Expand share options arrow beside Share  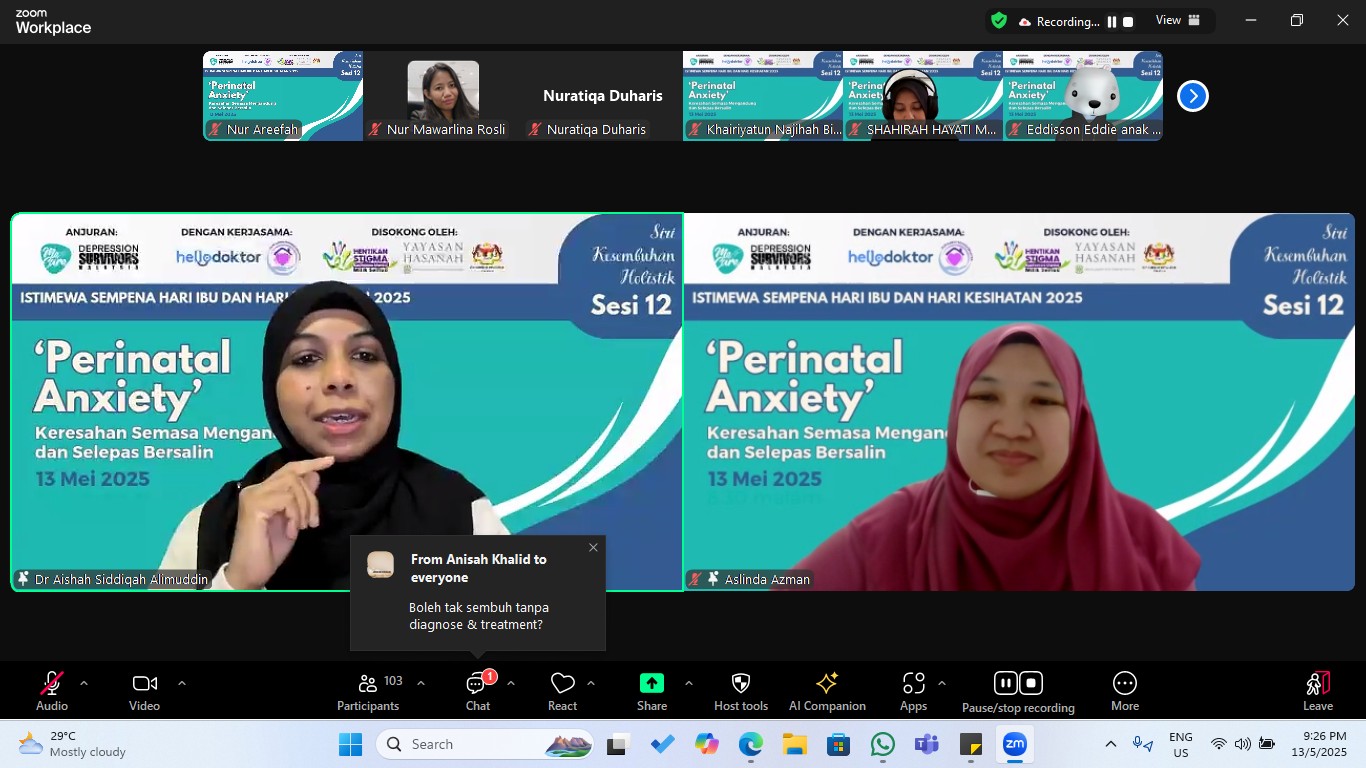[689, 683]
